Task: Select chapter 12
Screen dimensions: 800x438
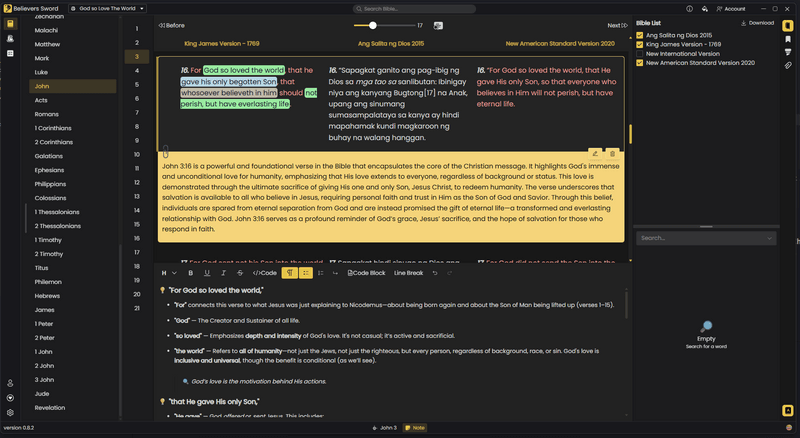Action: [x=137, y=182]
